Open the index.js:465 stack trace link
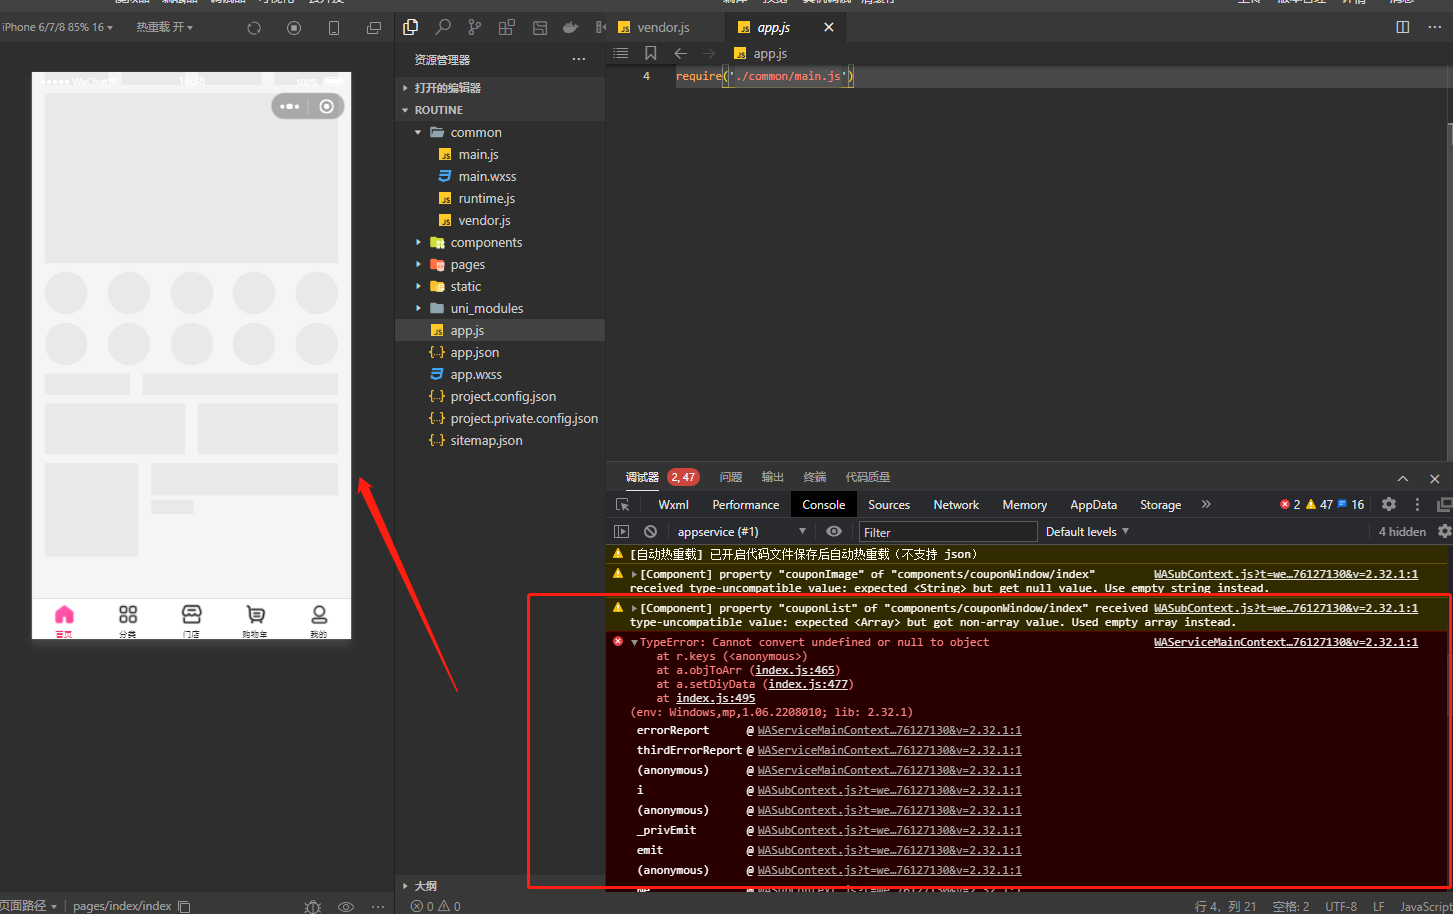The image size is (1453, 914). pyautogui.click(x=795, y=671)
